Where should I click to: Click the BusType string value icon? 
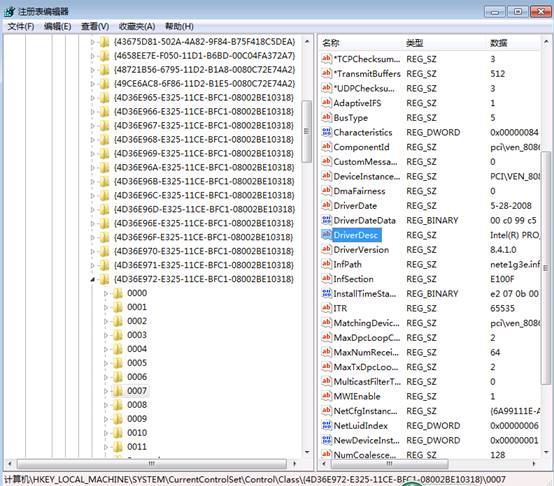[326, 117]
